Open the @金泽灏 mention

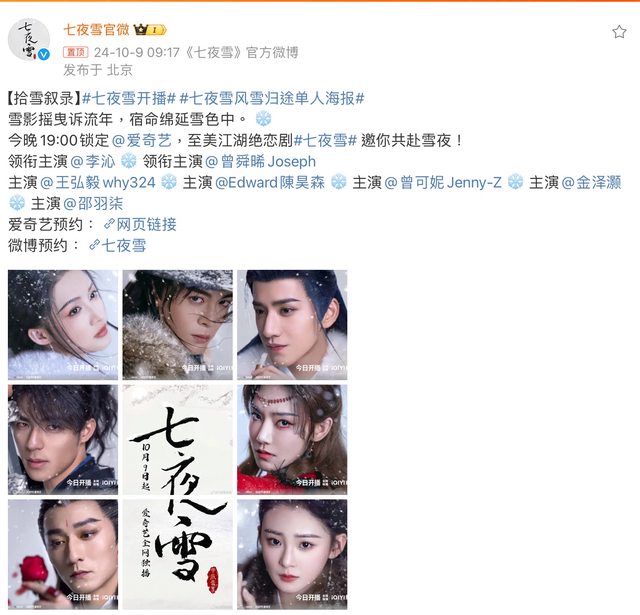(591, 182)
